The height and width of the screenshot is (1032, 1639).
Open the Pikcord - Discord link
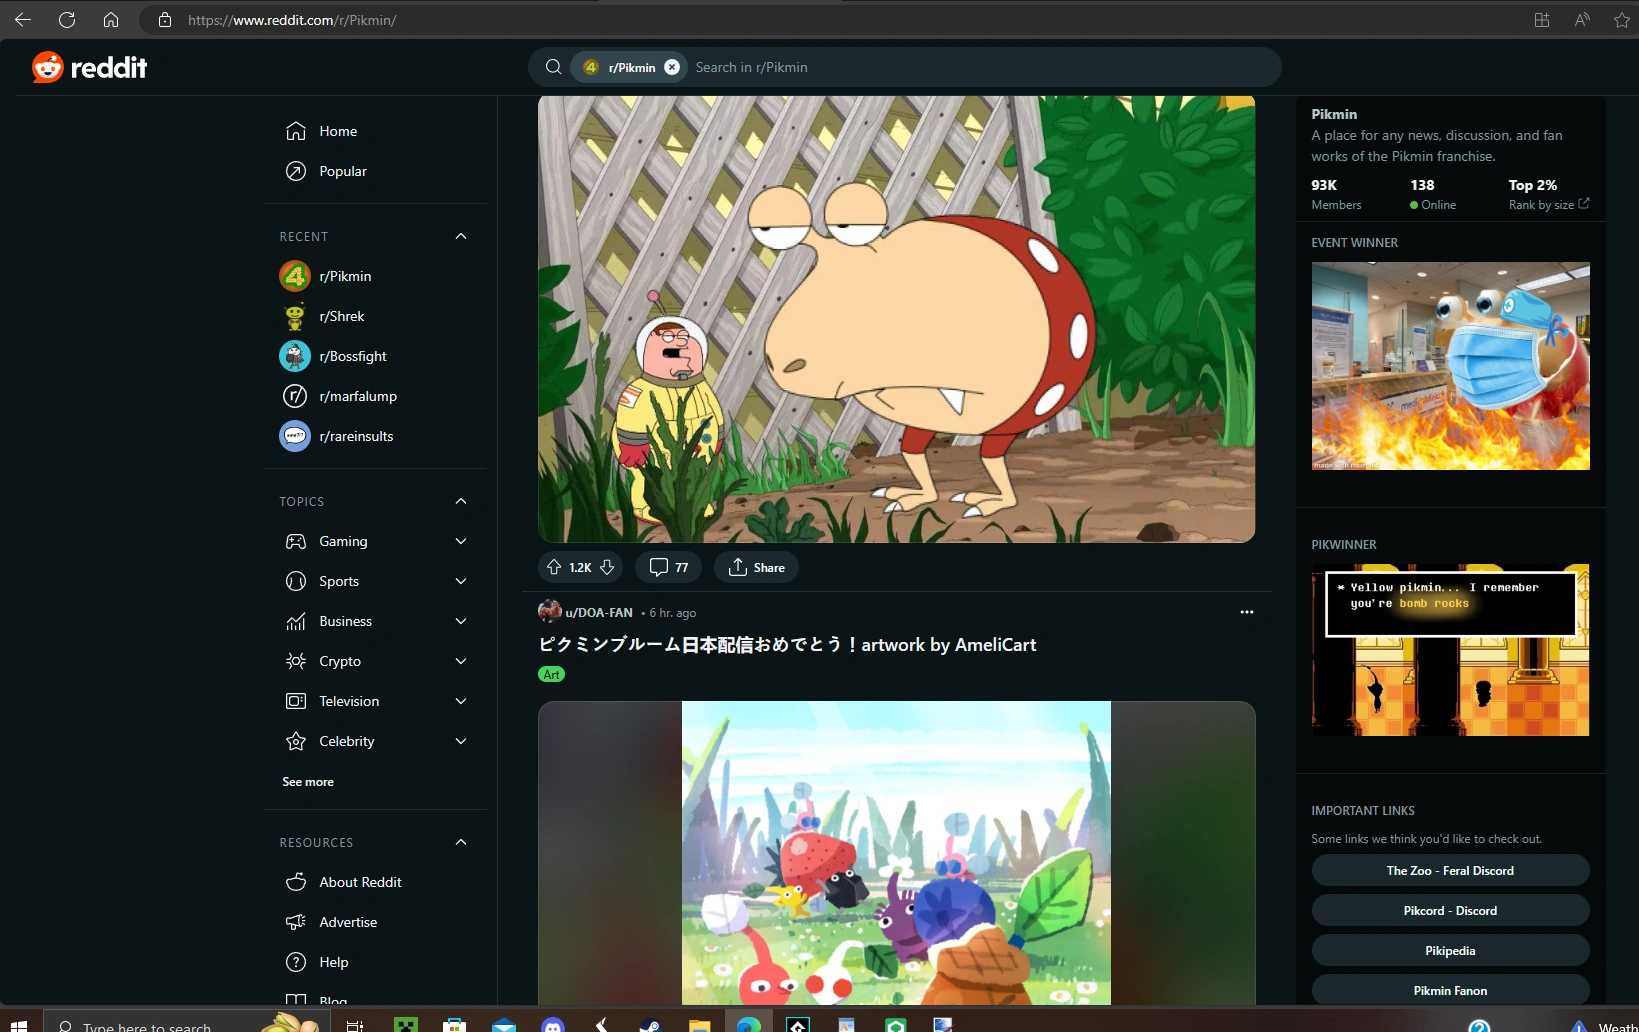pos(1450,911)
